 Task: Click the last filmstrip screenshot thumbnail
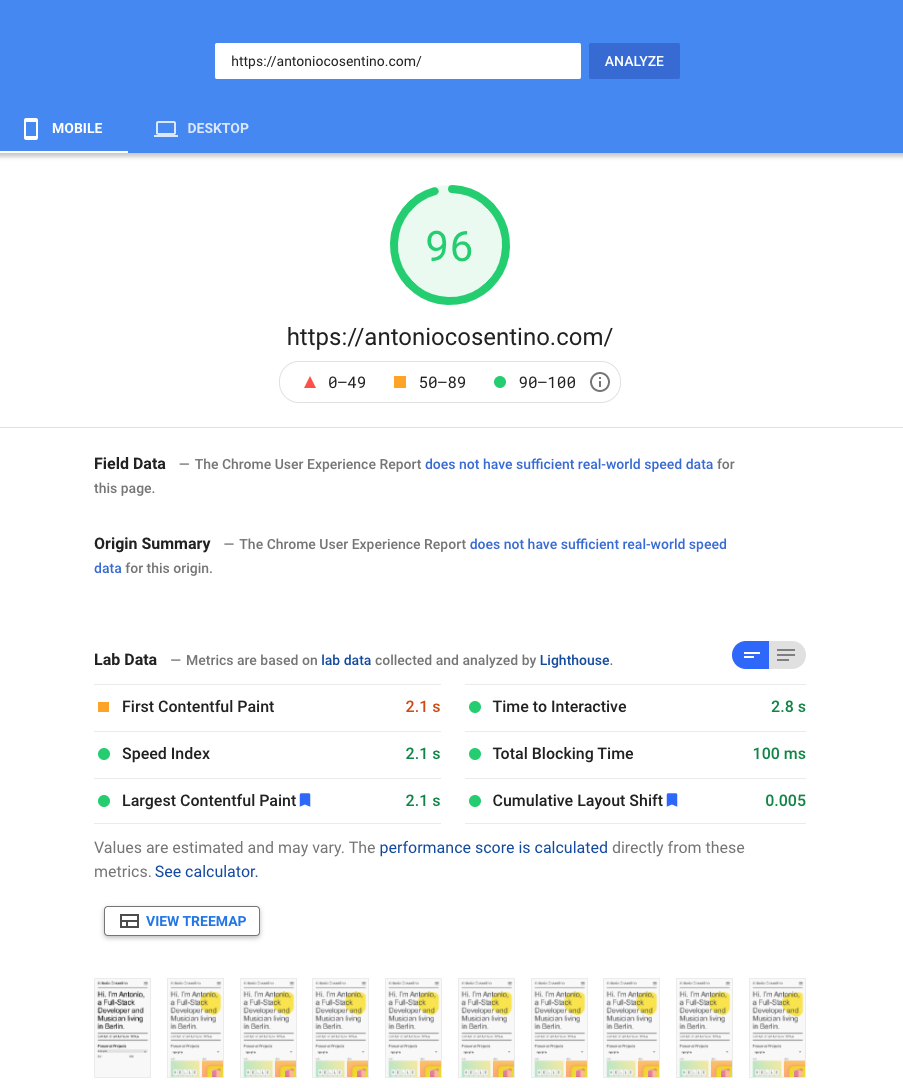tap(777, 1028)
